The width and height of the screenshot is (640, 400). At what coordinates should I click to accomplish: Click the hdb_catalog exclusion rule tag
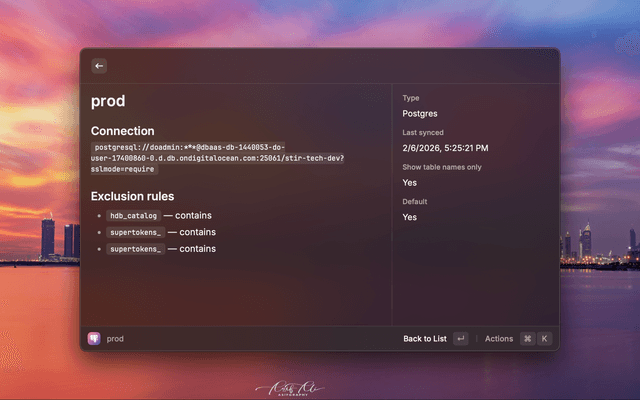click(x=134, y=216)
